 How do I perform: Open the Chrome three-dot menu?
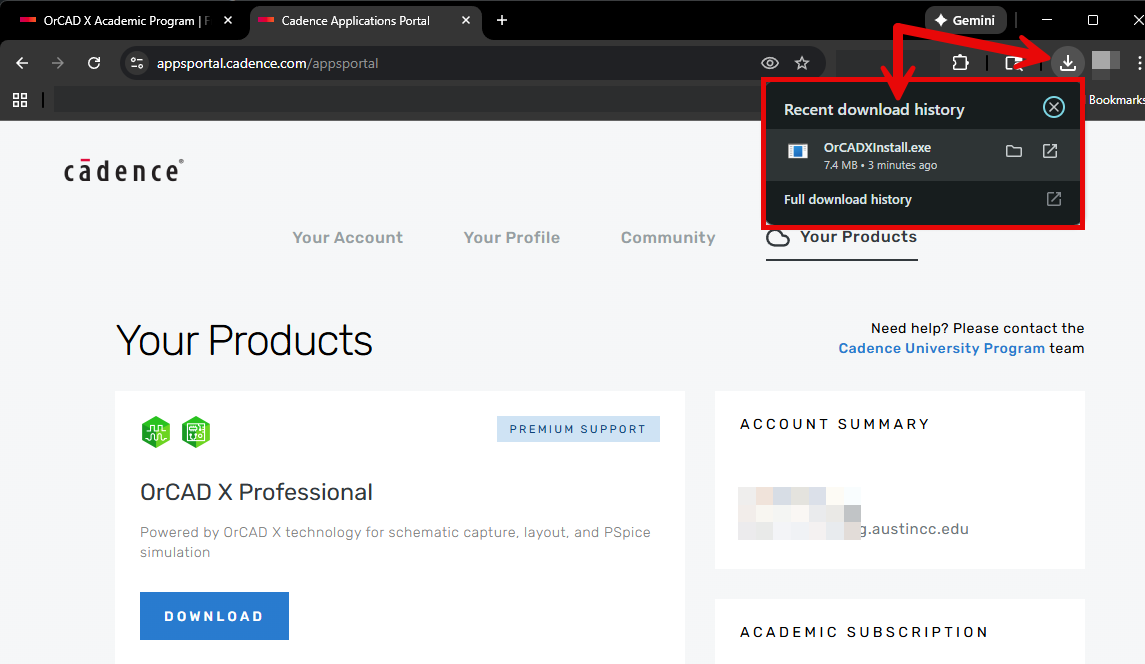1139,63
